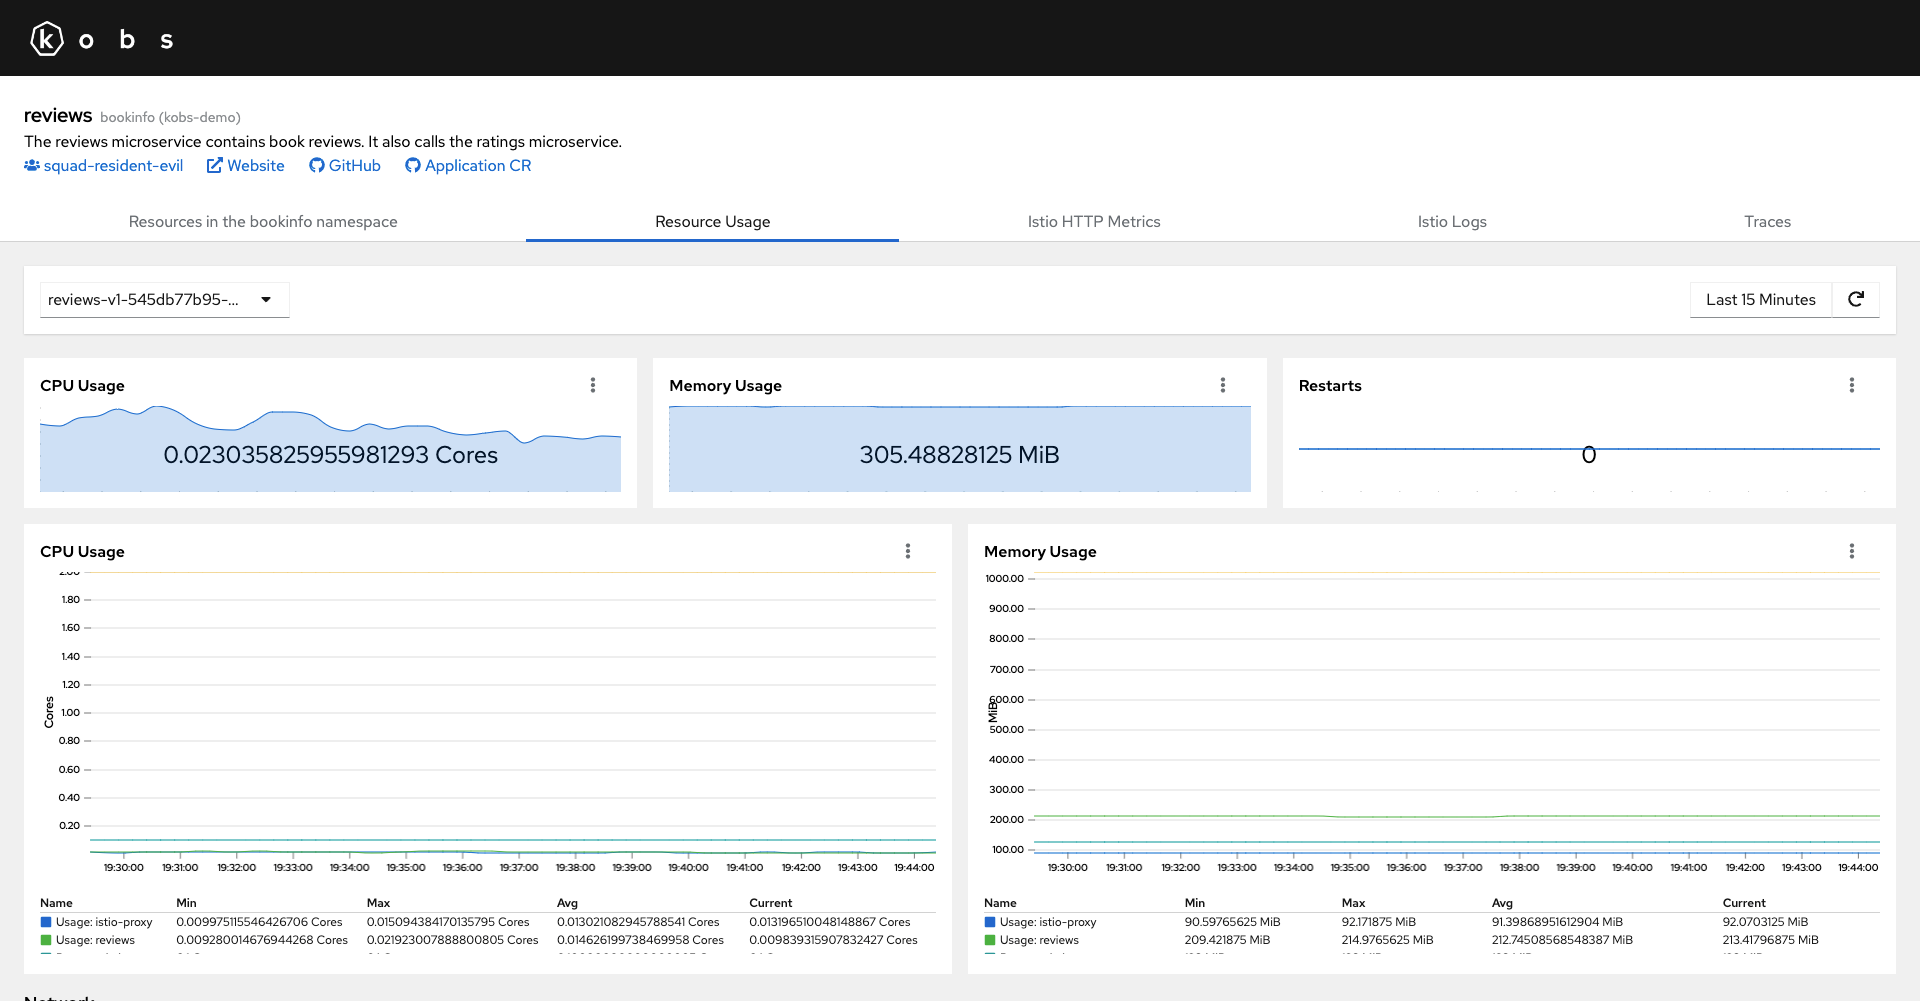Viewport: 1920px width, 1001px height.
Task: Click the 305.48828125 MiB value
Action: 959,455
